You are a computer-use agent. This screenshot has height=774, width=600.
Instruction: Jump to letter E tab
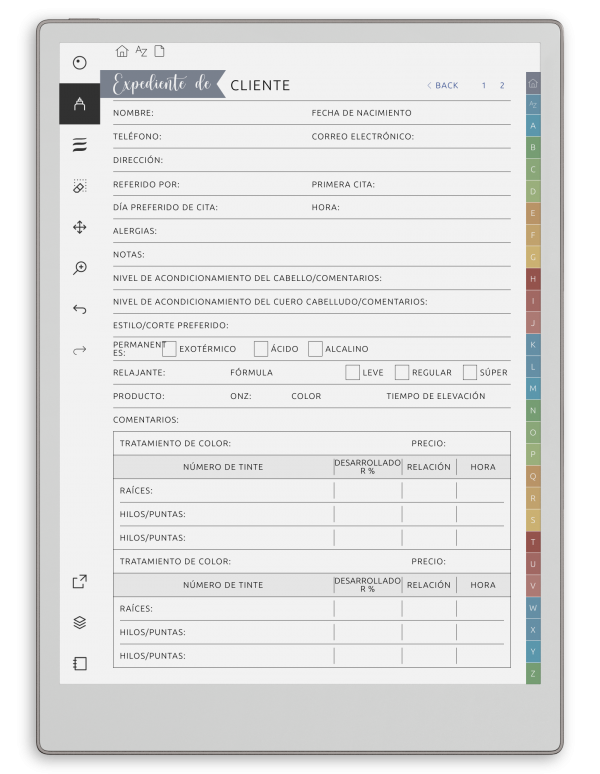533,213
